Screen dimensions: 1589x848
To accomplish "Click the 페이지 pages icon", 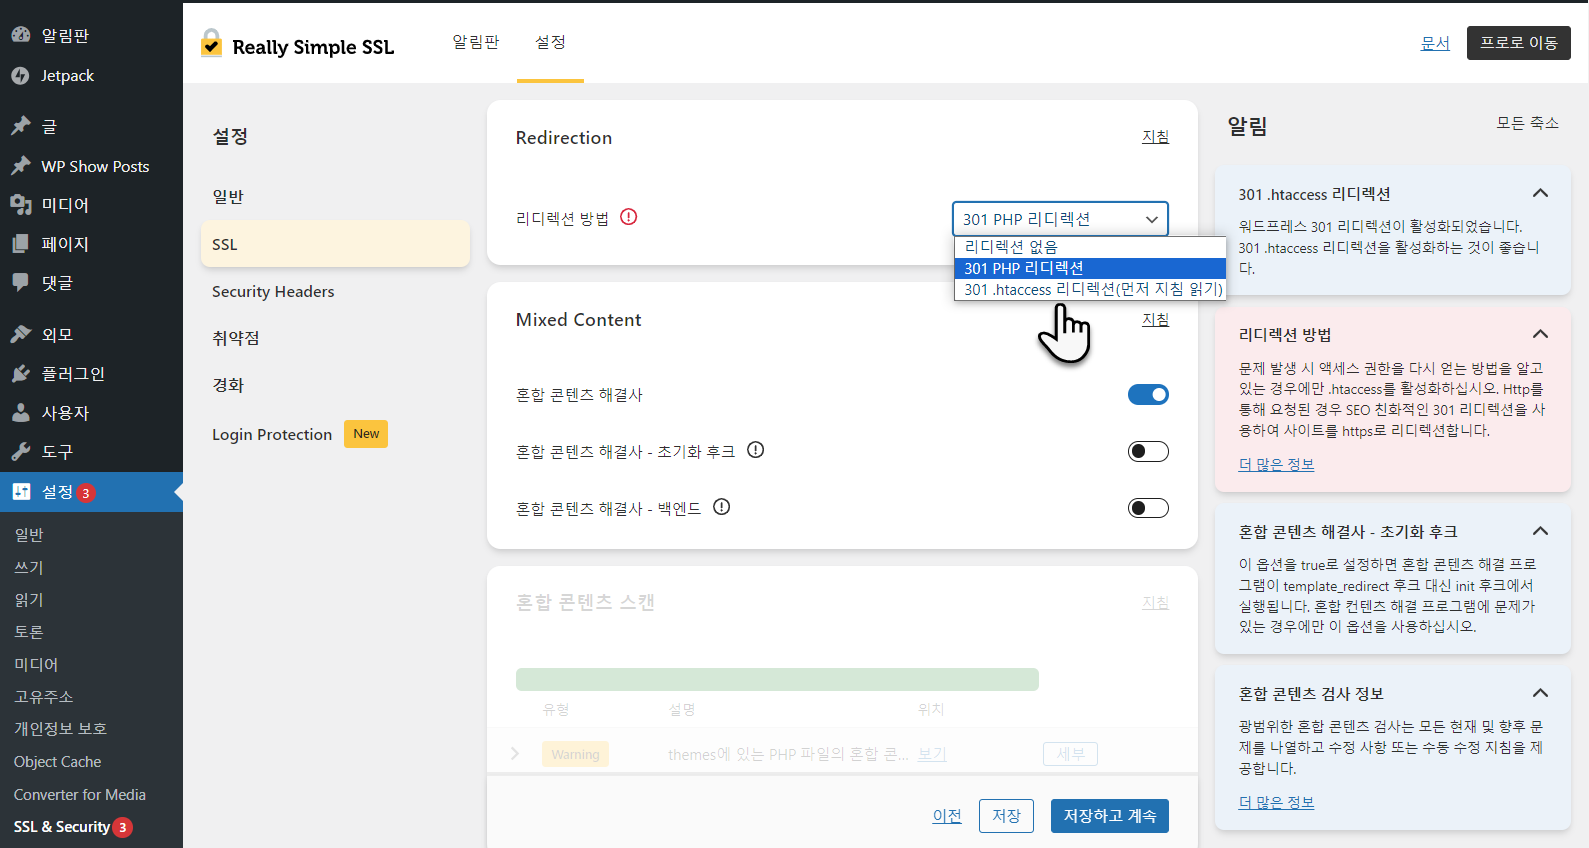I will click(21, 244).
